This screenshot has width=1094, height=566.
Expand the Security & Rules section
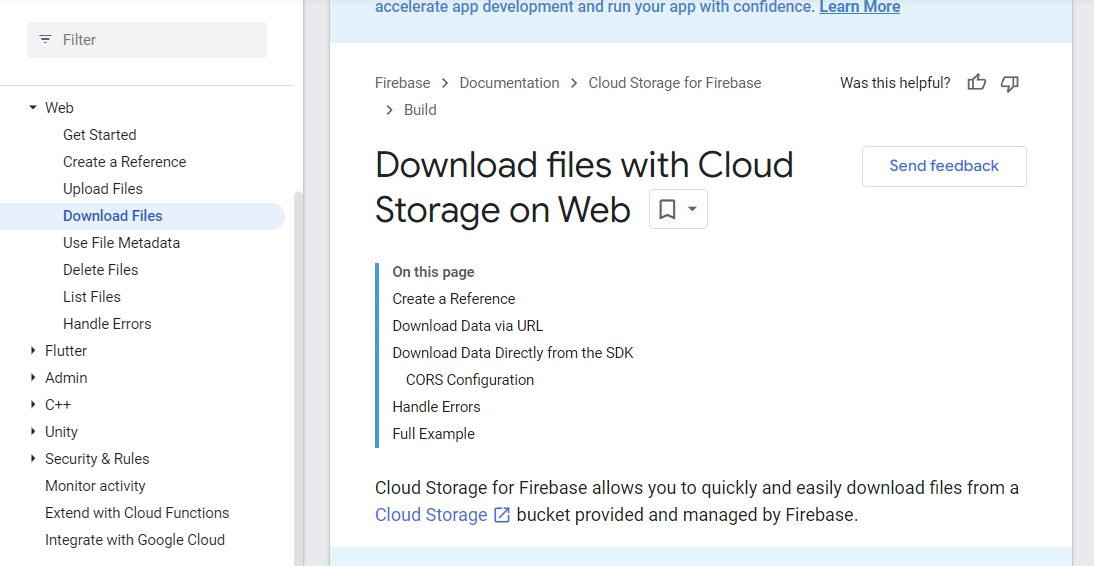[x=33, y=459]
